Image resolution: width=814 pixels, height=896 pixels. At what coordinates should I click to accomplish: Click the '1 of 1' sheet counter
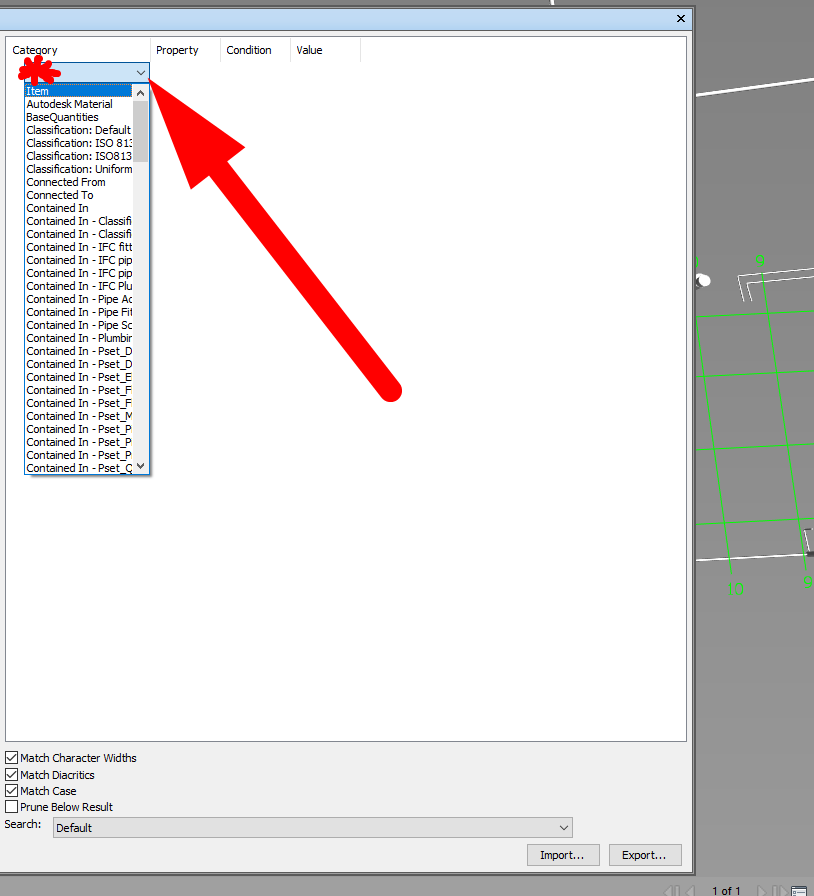click(726, 891)
